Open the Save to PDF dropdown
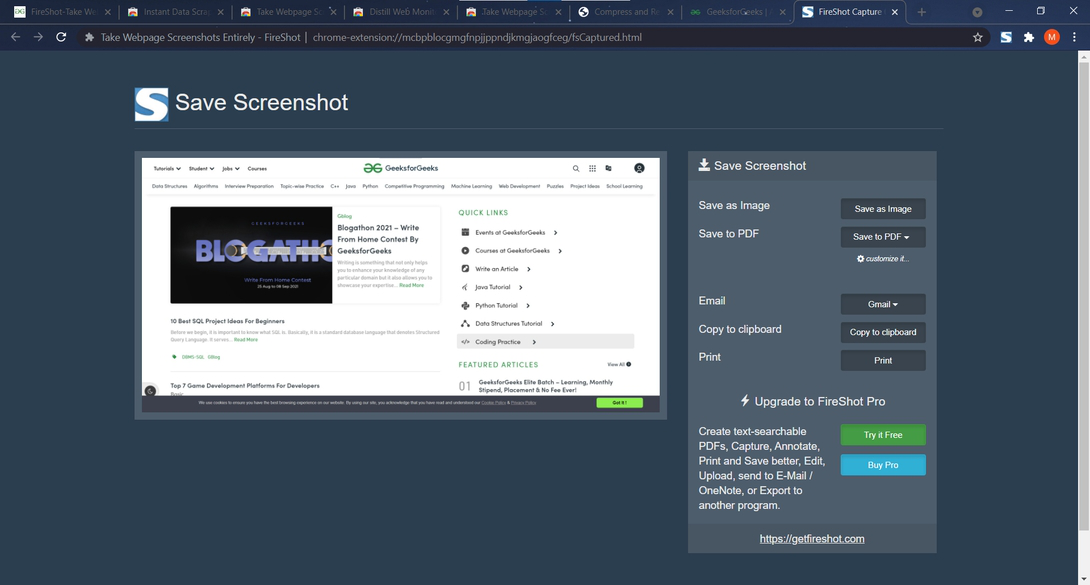The image size is (1090, 585). [883, 237]
